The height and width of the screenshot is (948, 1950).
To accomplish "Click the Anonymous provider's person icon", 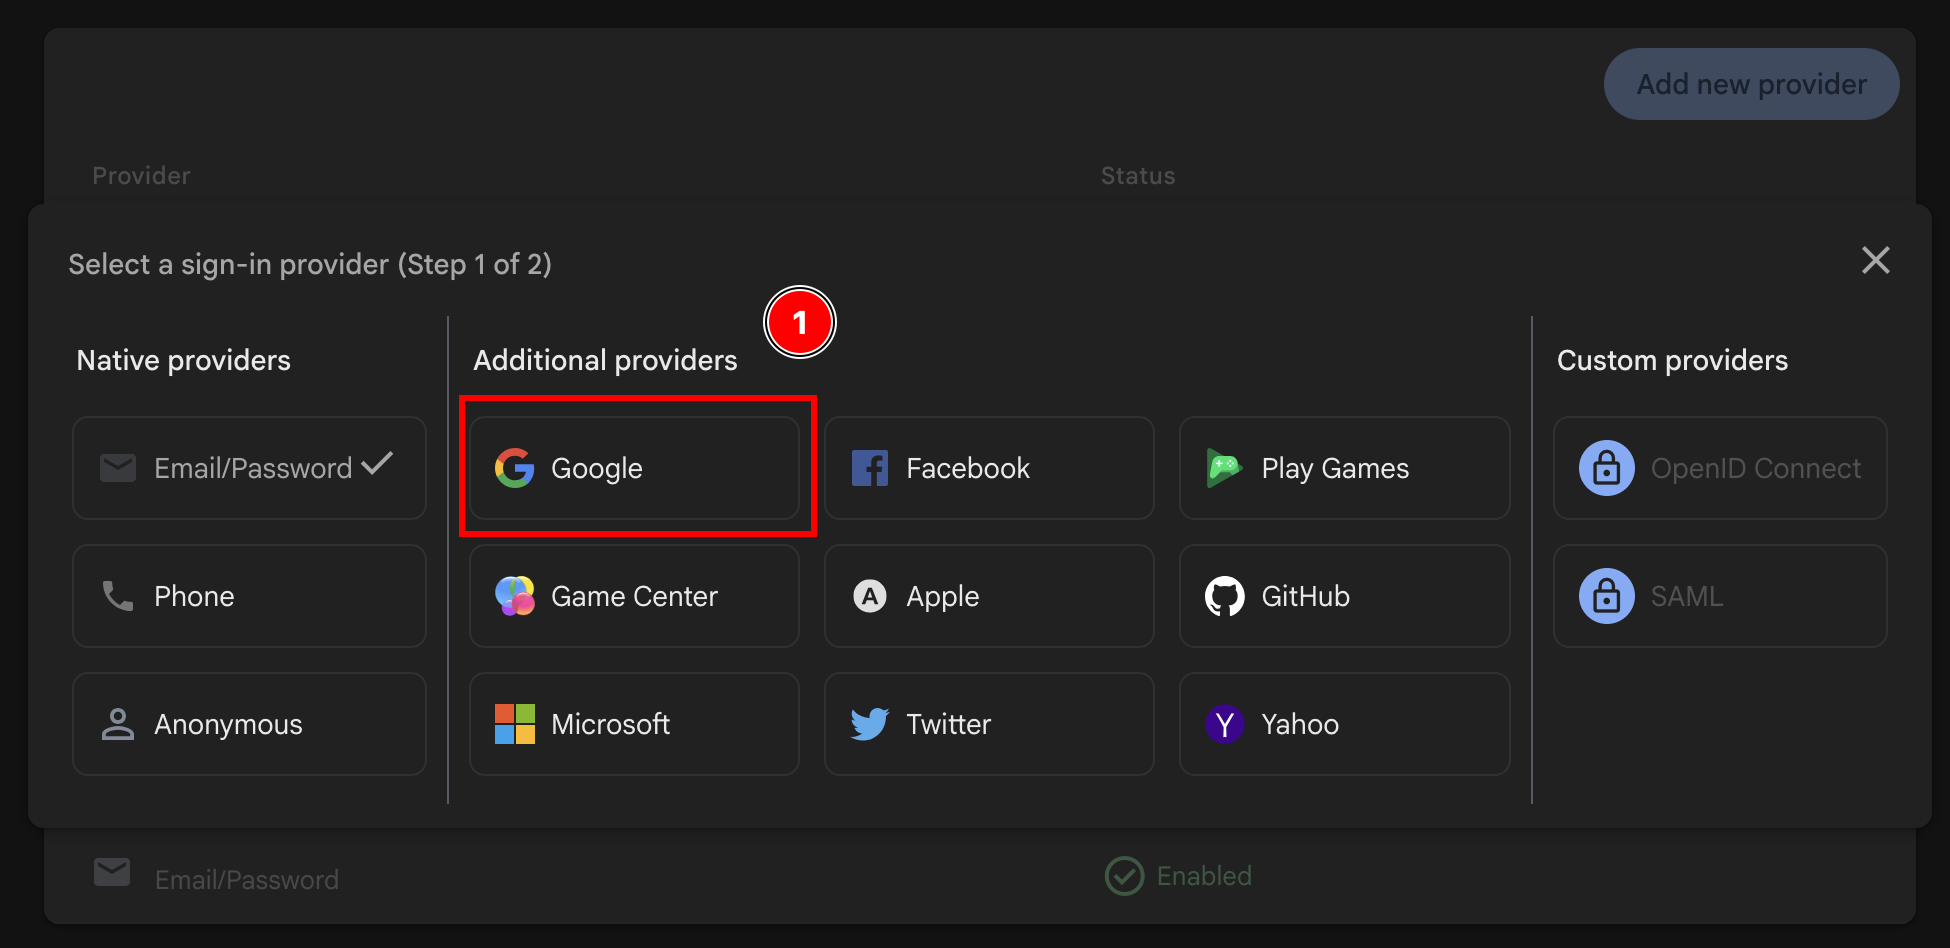I will point(117,724).
